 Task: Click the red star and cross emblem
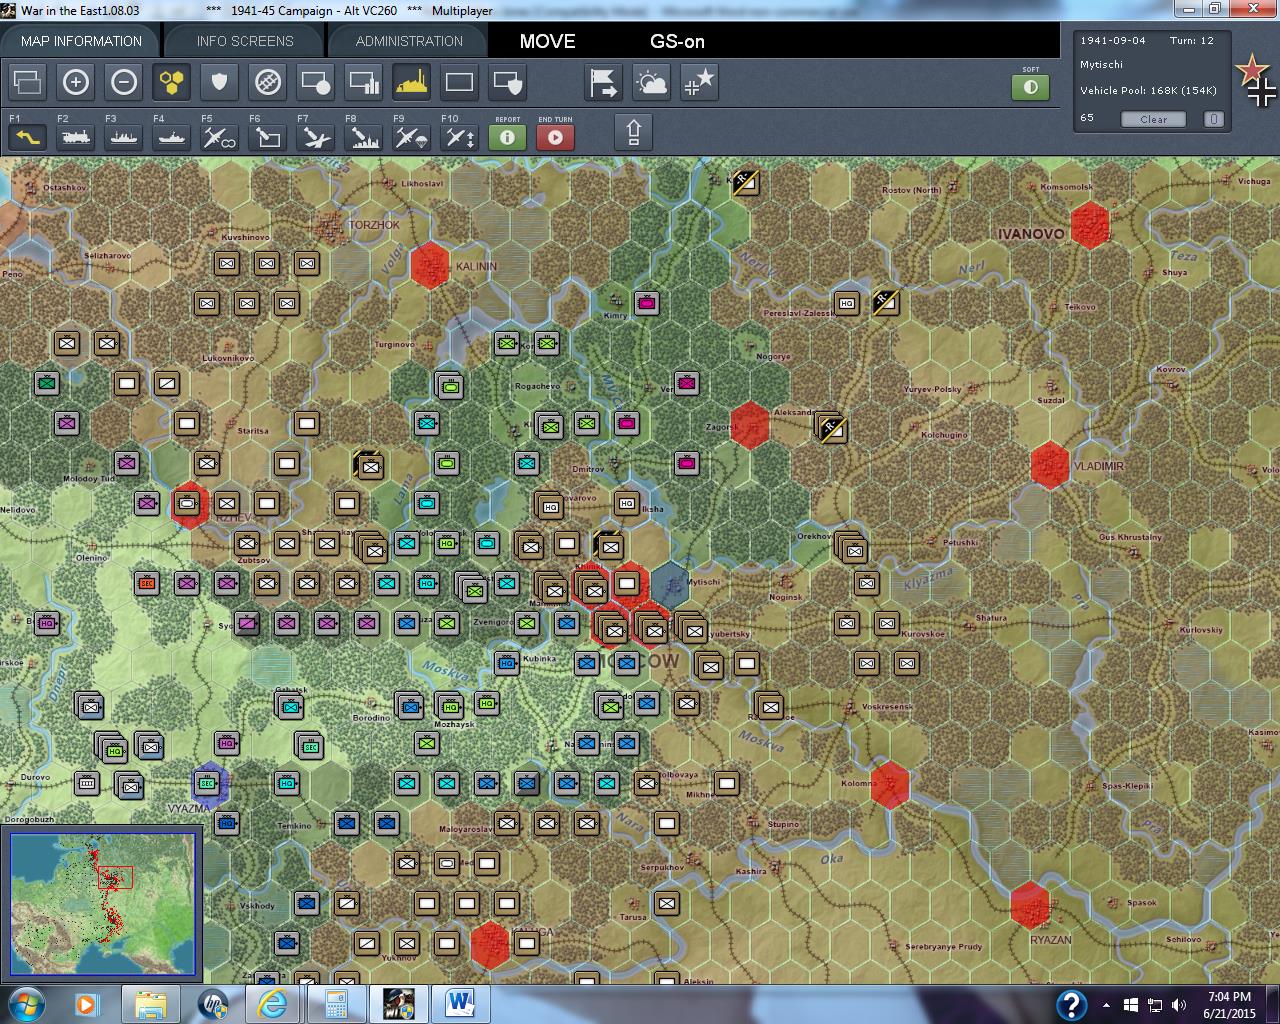coord(1256,80)
